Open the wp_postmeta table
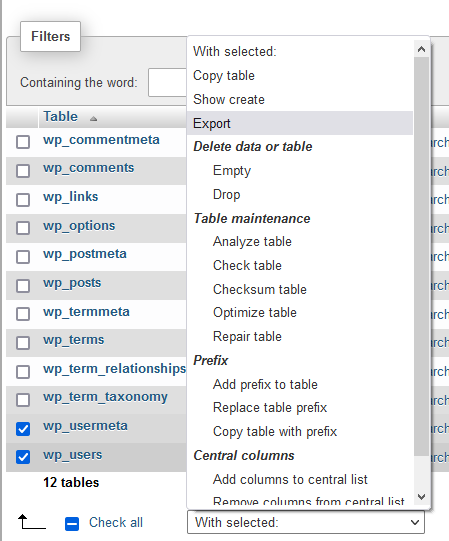Viewport: 449px width, 541px height. click(x=85, y=254)
